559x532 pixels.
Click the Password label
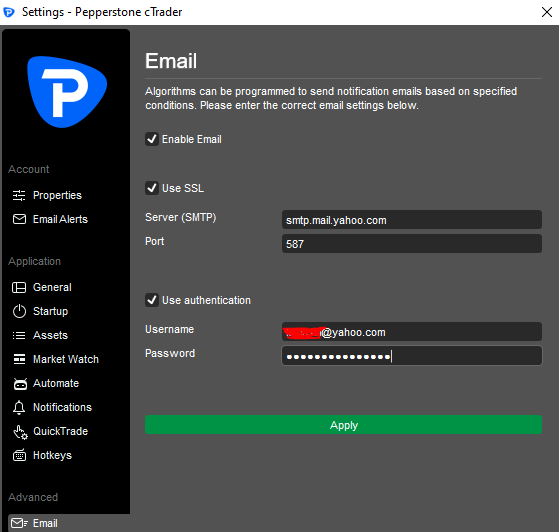coord(170,353)
